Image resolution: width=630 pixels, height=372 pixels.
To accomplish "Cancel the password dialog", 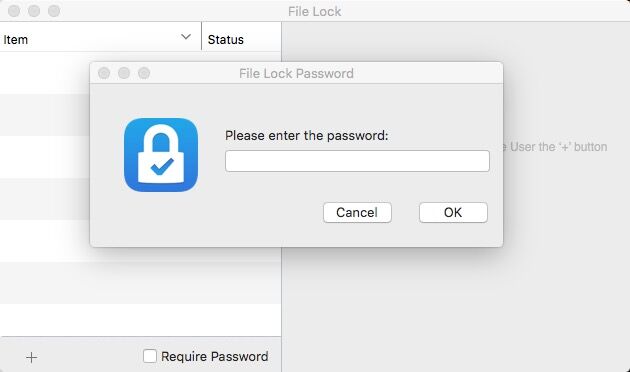I will [x=357, y=212].
